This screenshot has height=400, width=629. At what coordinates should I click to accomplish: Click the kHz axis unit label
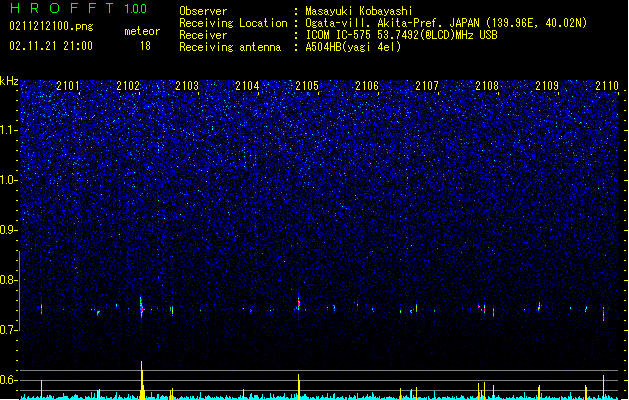click(9, 81)
